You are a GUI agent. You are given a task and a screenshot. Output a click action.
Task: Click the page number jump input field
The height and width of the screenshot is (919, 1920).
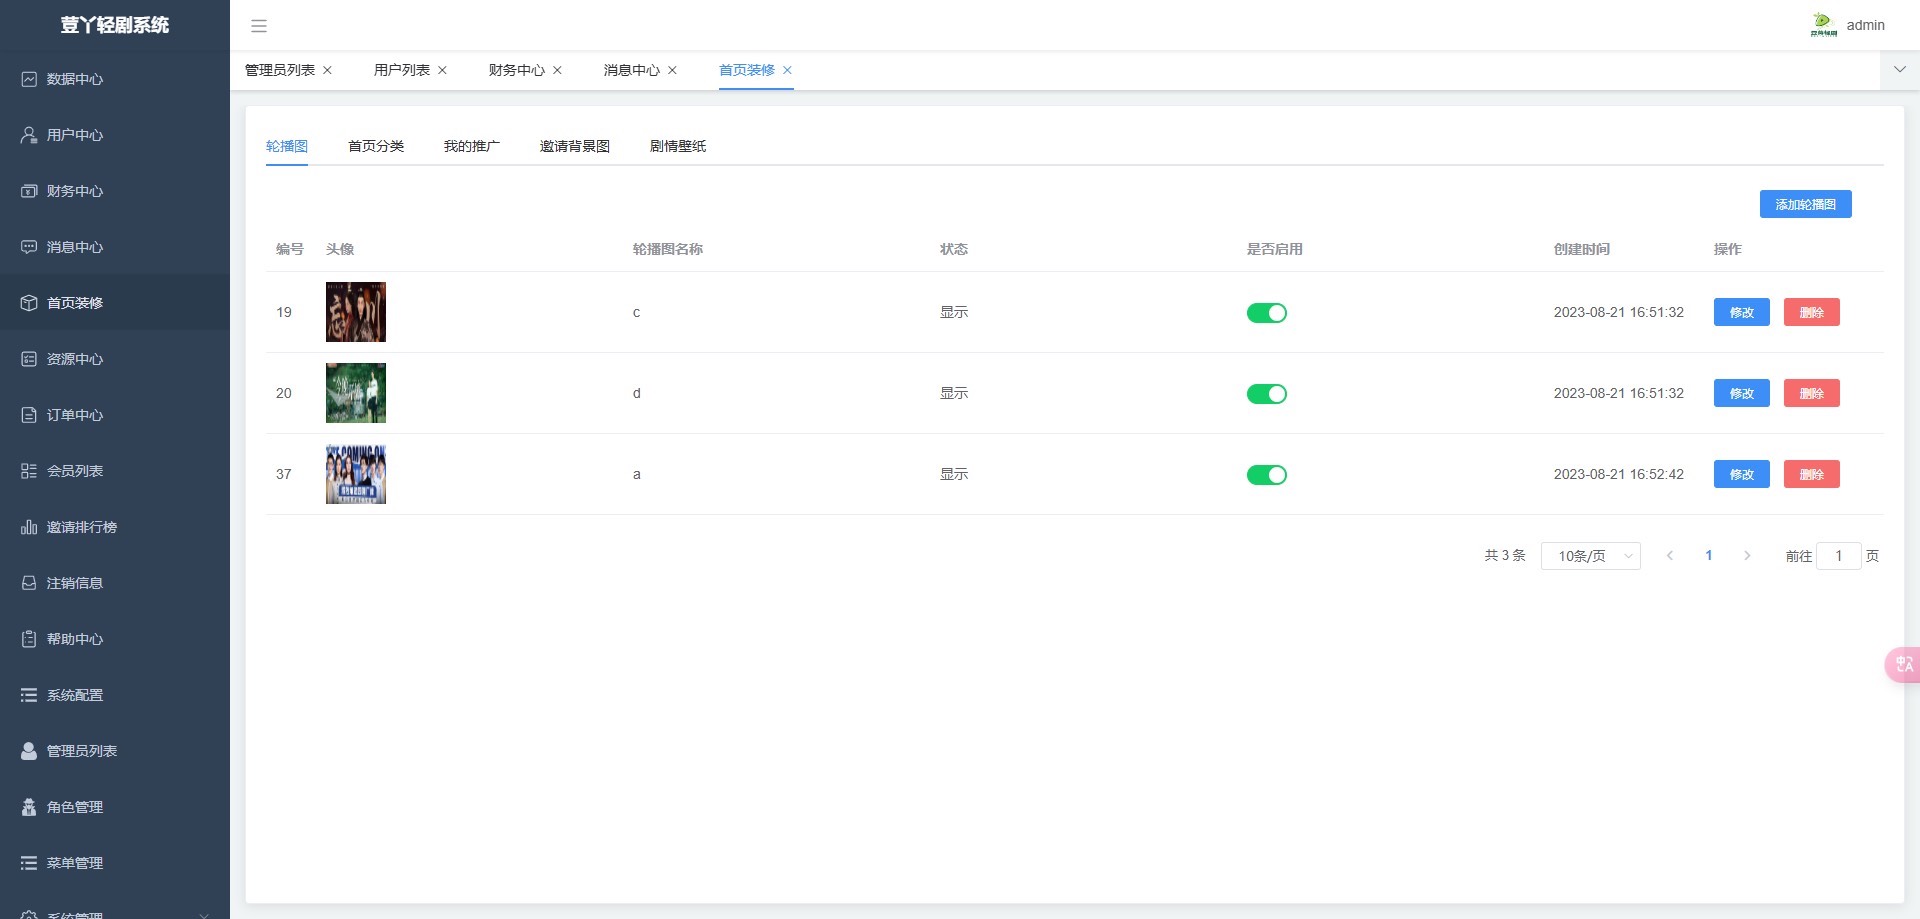[x=1838, y=556]
